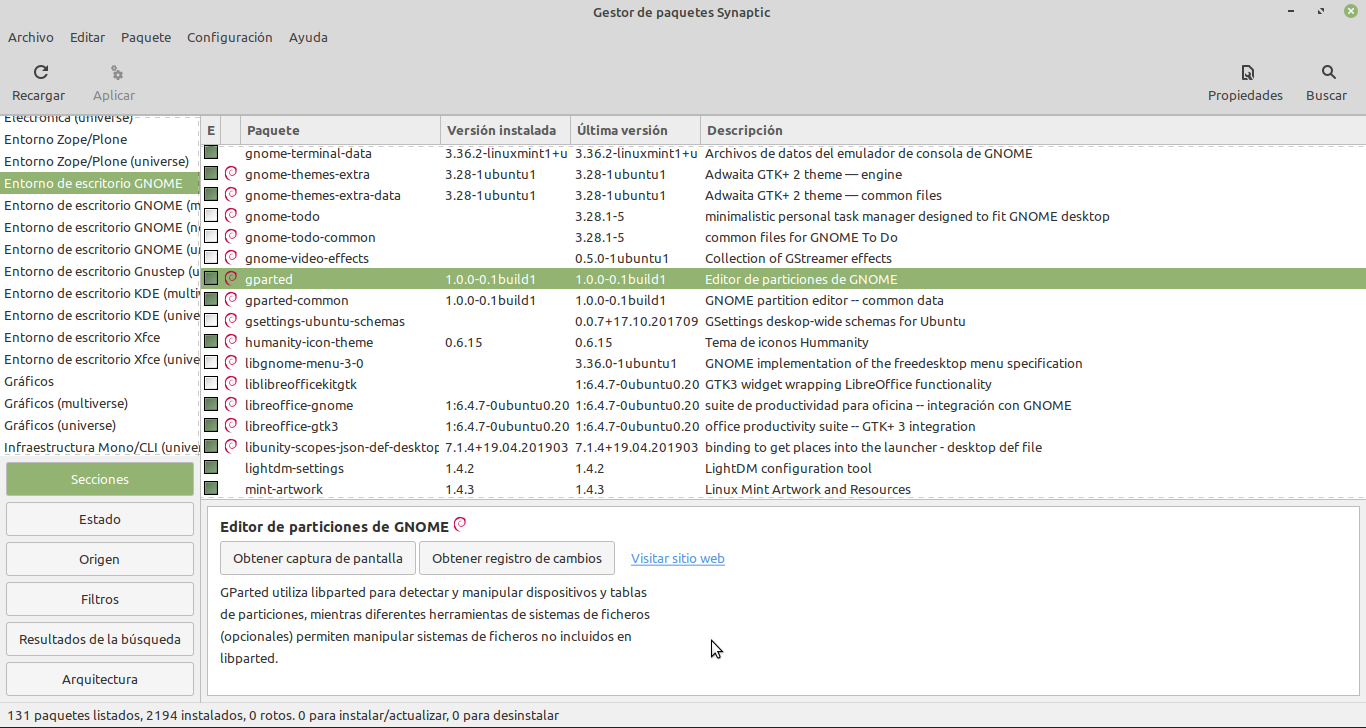Image resolution: width=1366 pixels, height=728 pixels.
Task: Click Debian swirl icon beside libunity-scopes-json-def-desktop
Action: [x=231, y=447]
